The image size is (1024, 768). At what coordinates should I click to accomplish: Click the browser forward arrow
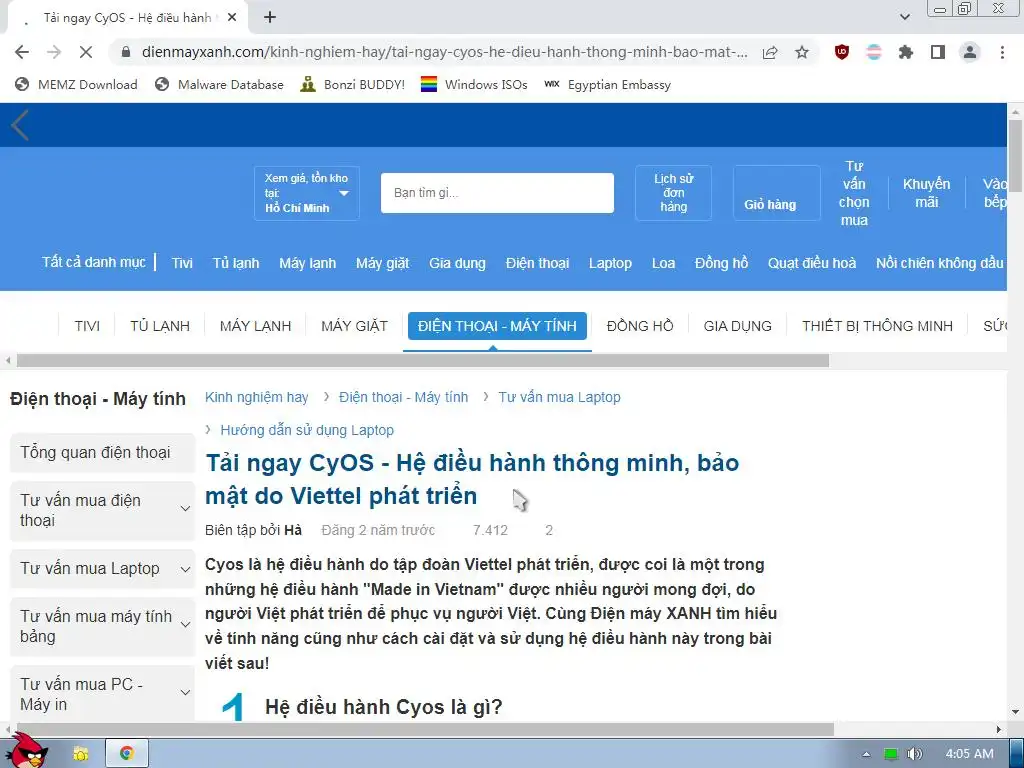pyautogui.click(x=54, y=52)
